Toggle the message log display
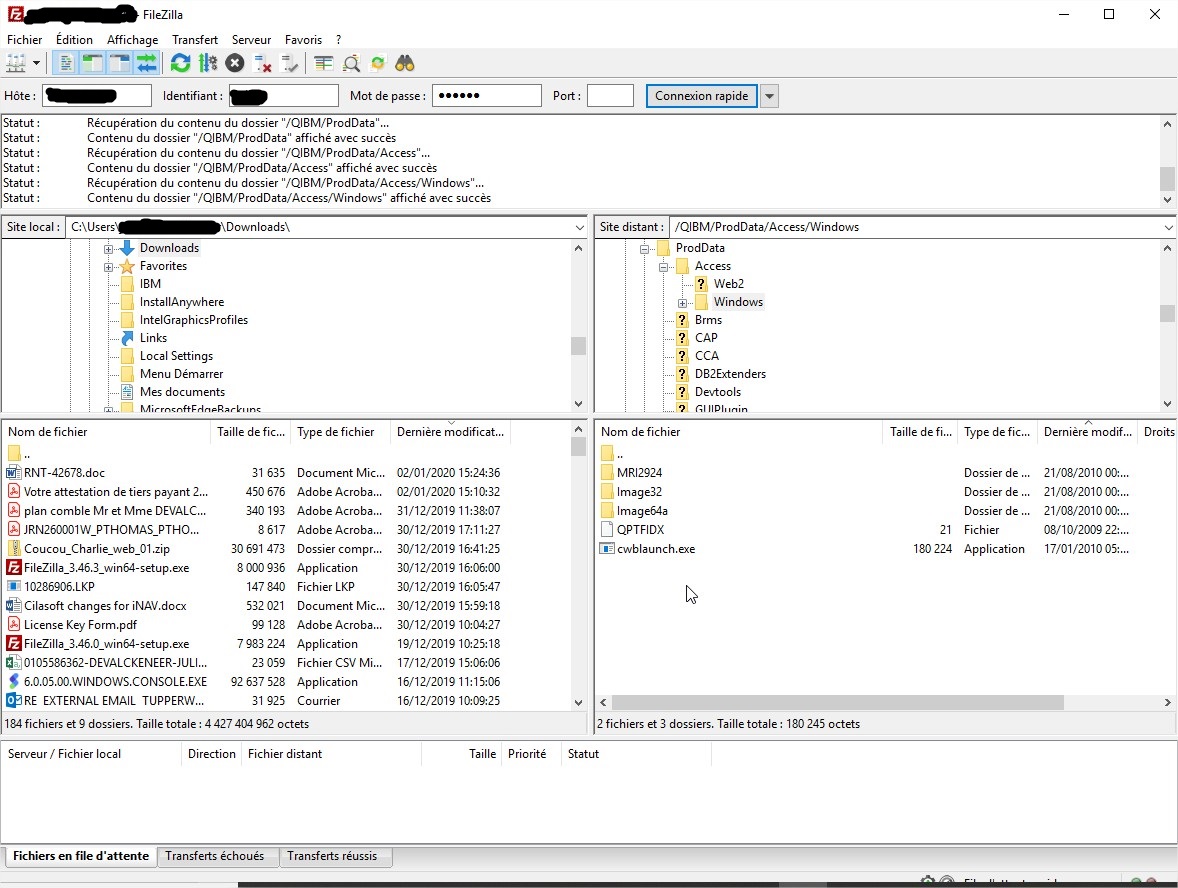This screenshot has height=888, width=1178. [x=64, y=62]
